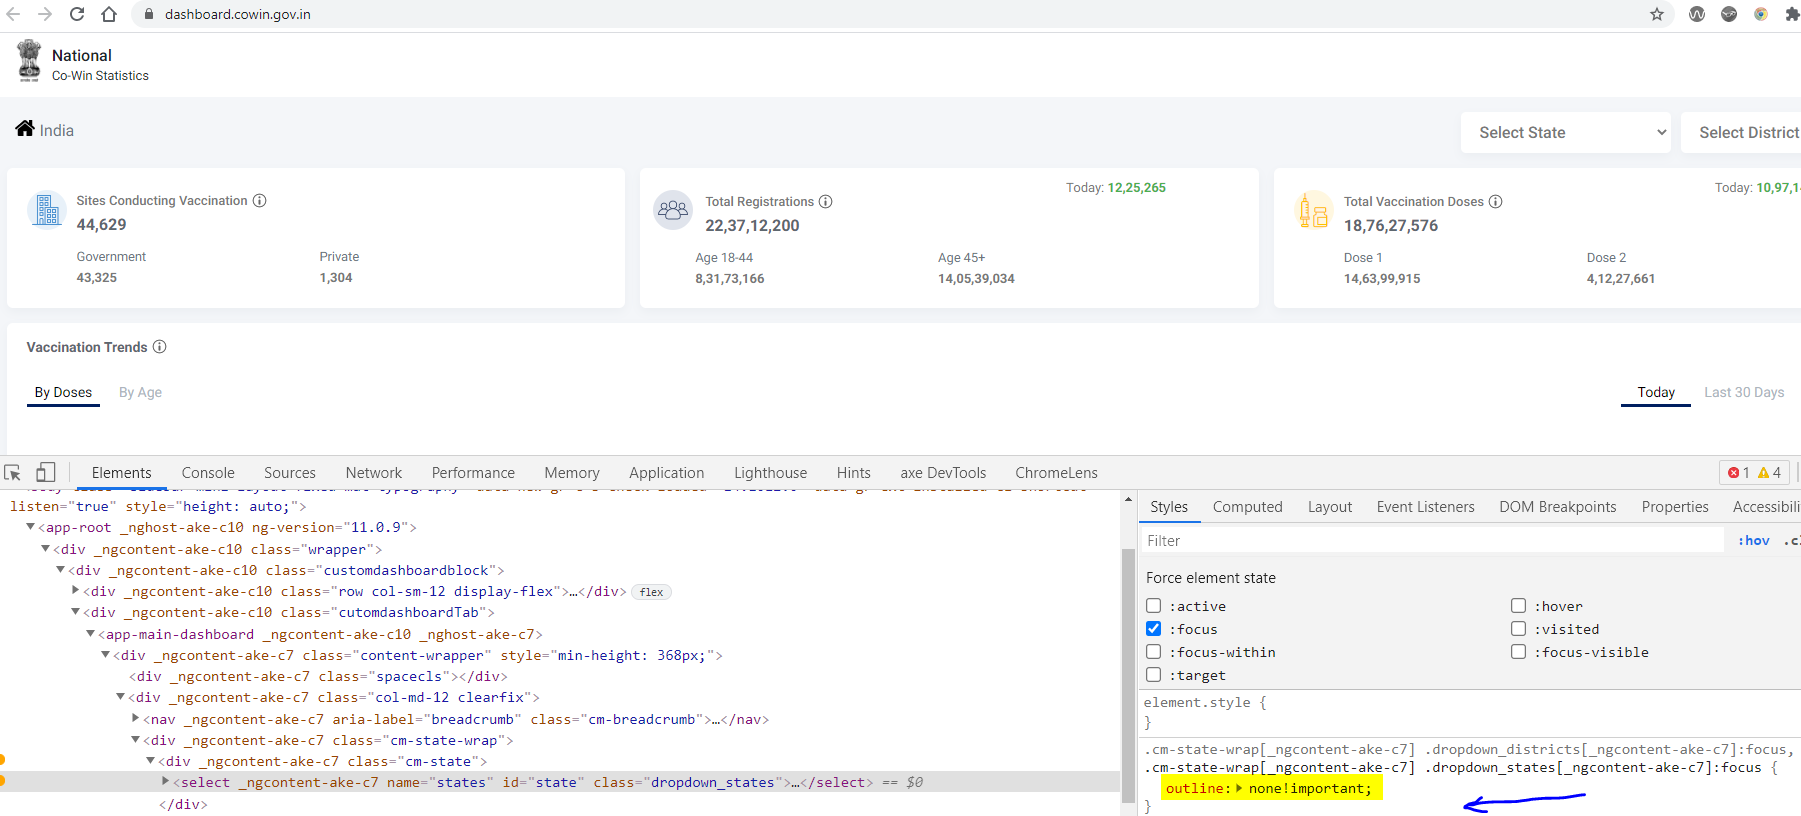1801x816 pixels.
Task: Click the vaccine vial icon on Doses card
Action: click(1313, 210)
